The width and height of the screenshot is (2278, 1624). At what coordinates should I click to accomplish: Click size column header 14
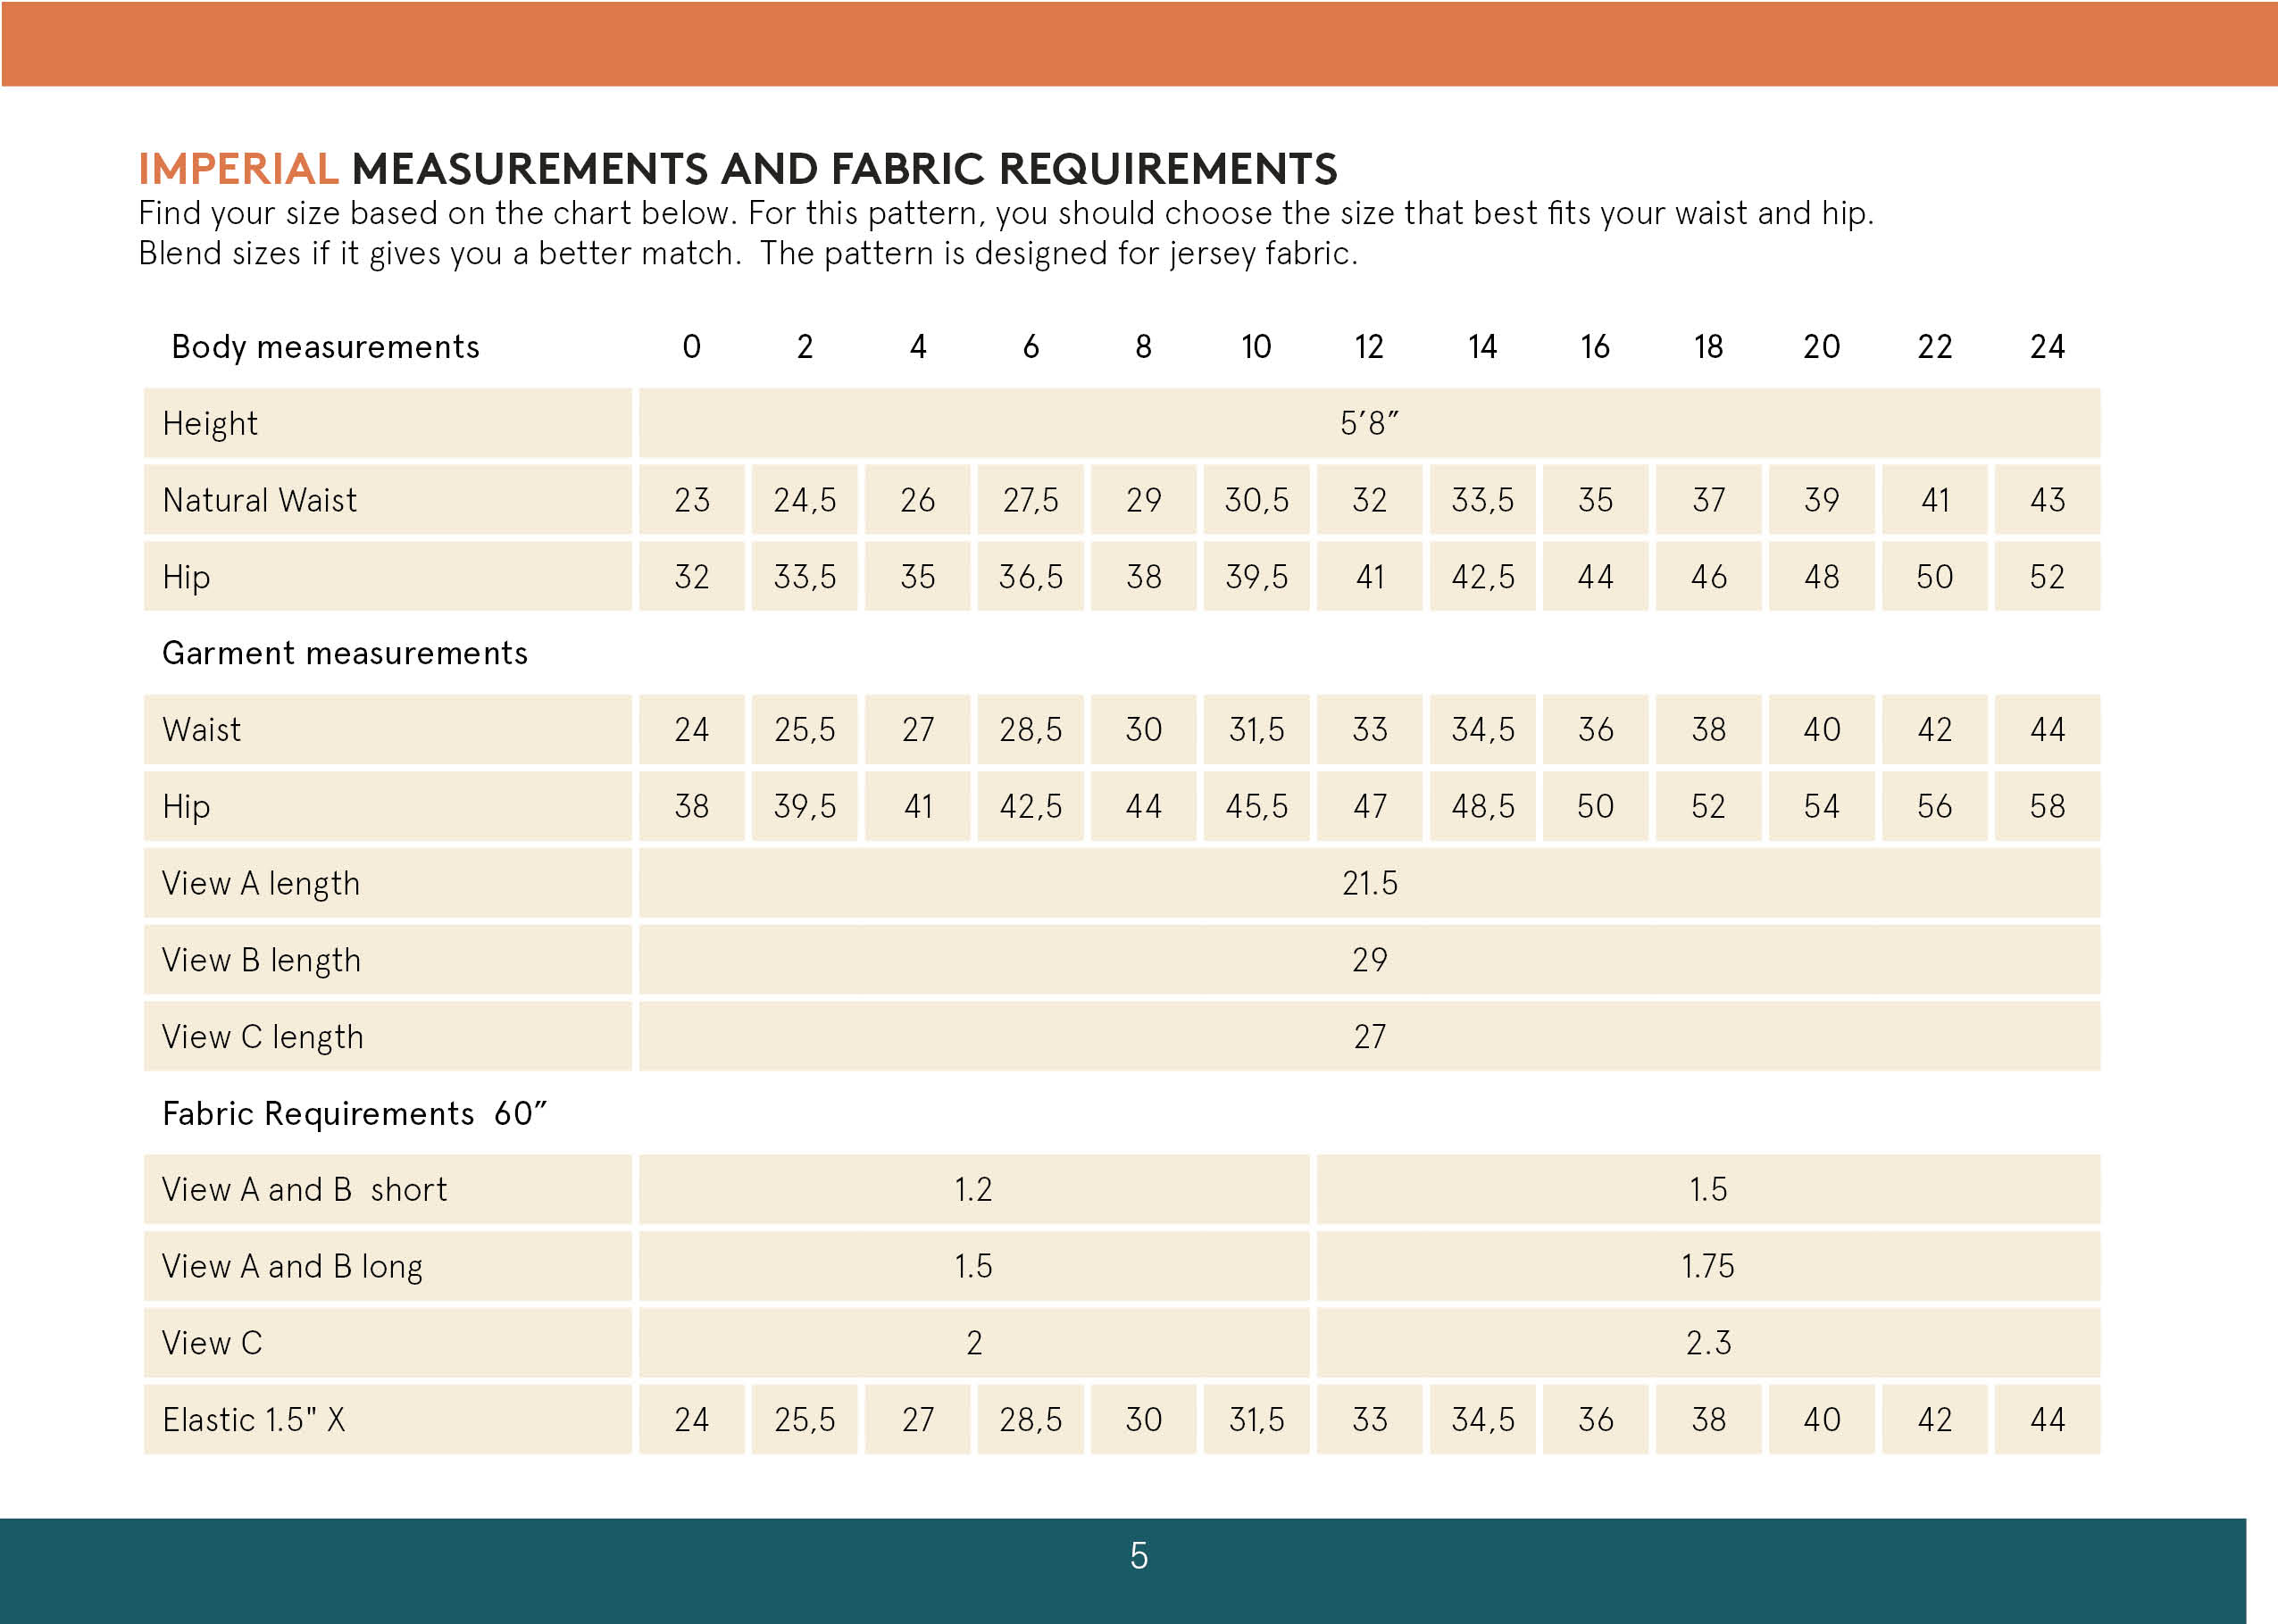pos(1482,347)
